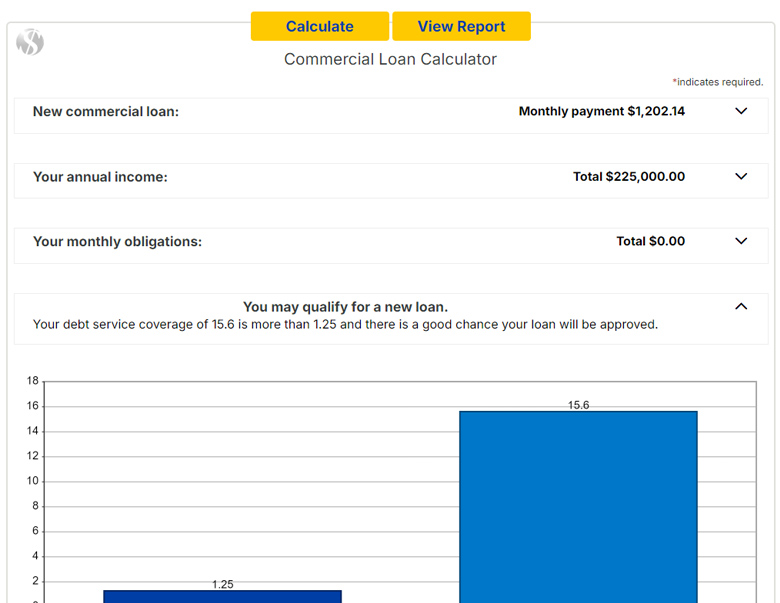This screenshot has width=780, height=603.
Task: Click the light blue 15.6 chart bar
Action: tap(579, 507)
